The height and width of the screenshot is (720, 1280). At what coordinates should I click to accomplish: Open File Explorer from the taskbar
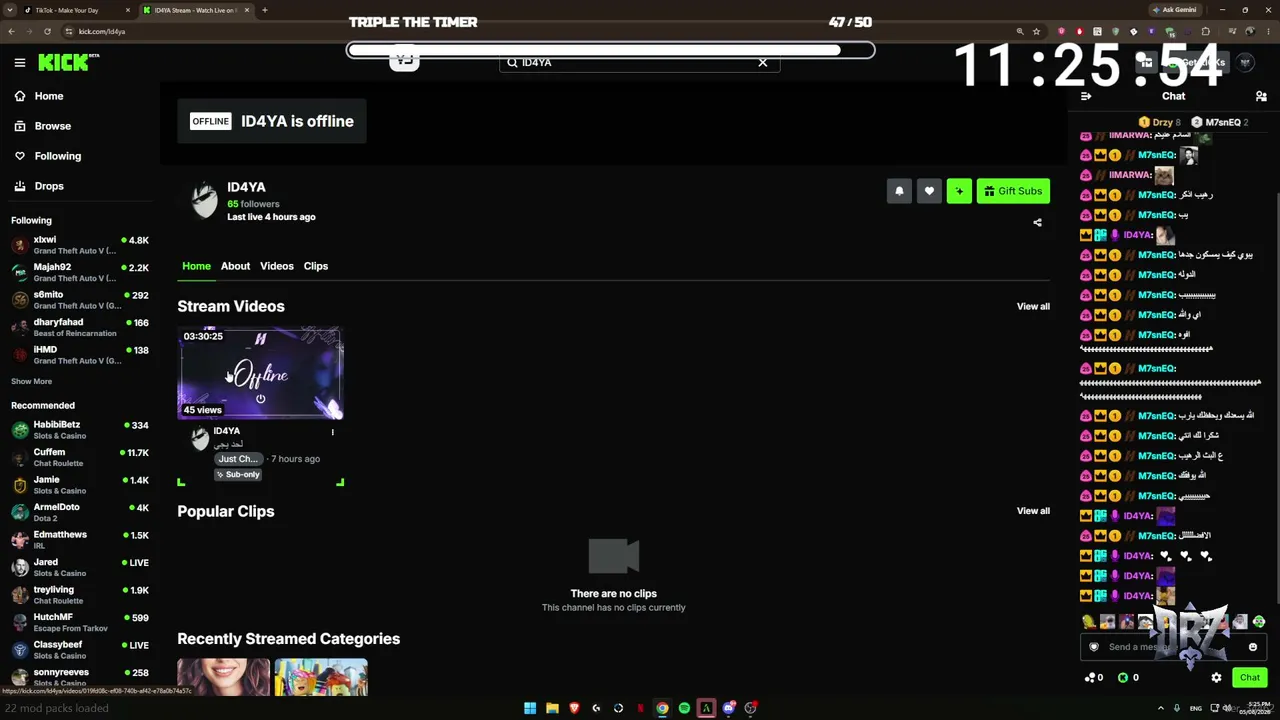(x=552, y=708)
